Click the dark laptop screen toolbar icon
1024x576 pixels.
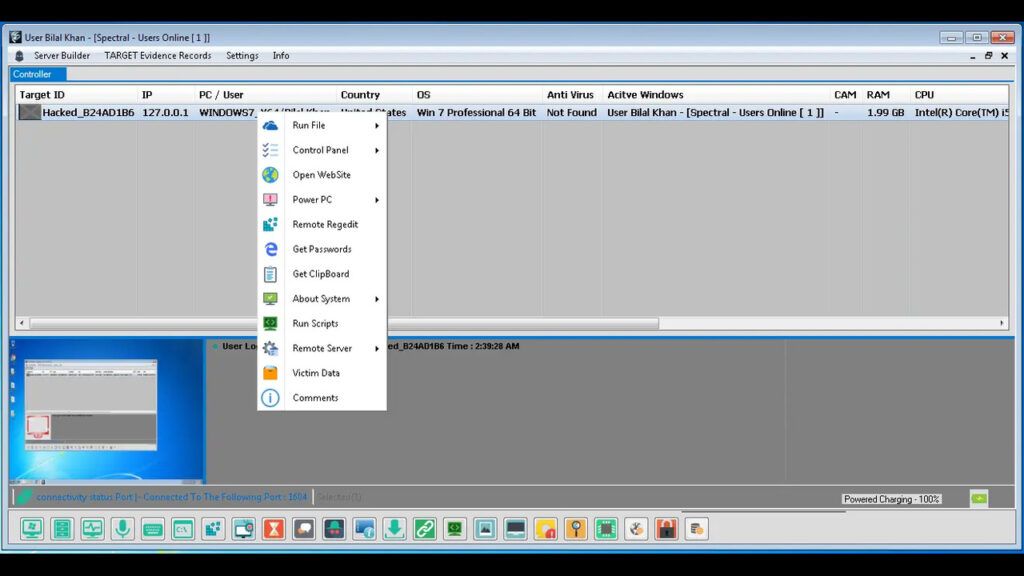click(x=515, y=528)
